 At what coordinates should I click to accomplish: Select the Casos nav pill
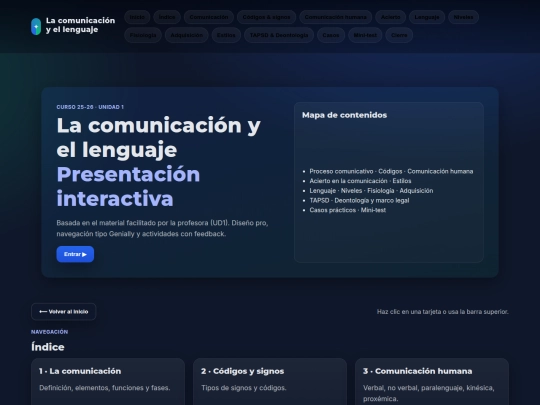pyautogui.click(x=331, y=35)
